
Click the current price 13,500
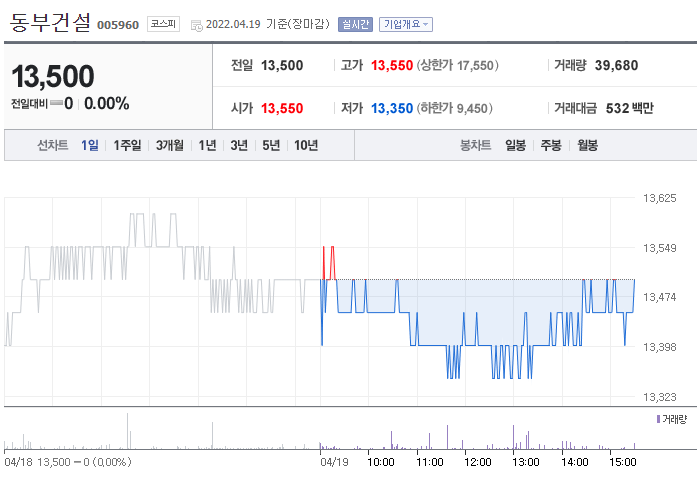coord(53,76)
